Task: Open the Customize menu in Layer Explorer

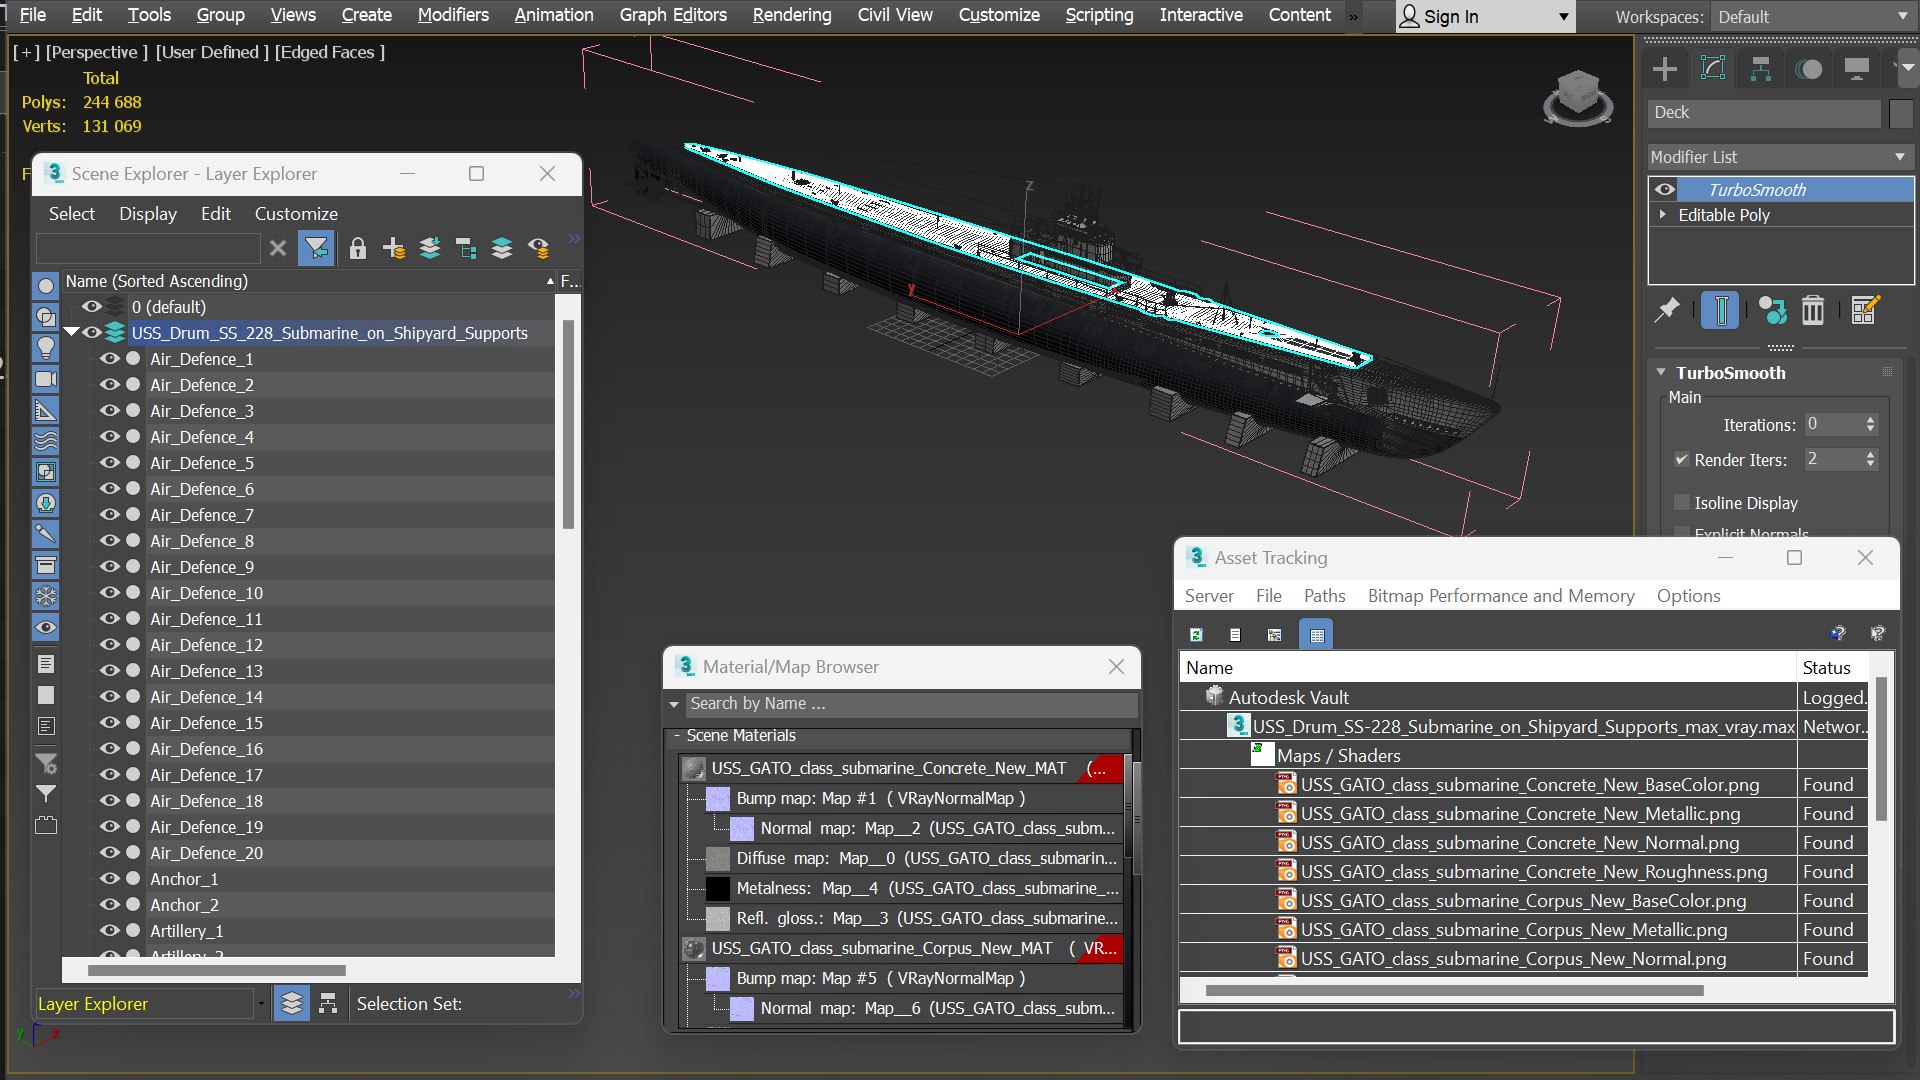Action: [x=296, y=214]
